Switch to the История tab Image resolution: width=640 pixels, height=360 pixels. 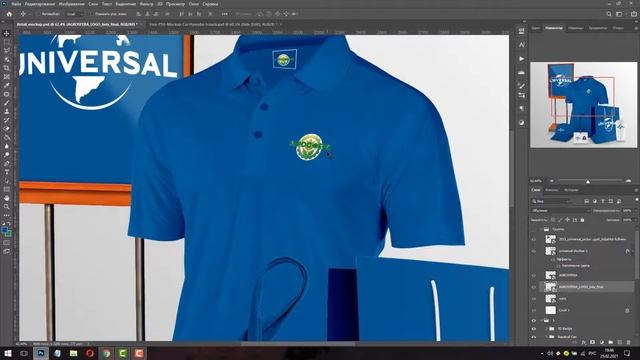pos(571,190)
